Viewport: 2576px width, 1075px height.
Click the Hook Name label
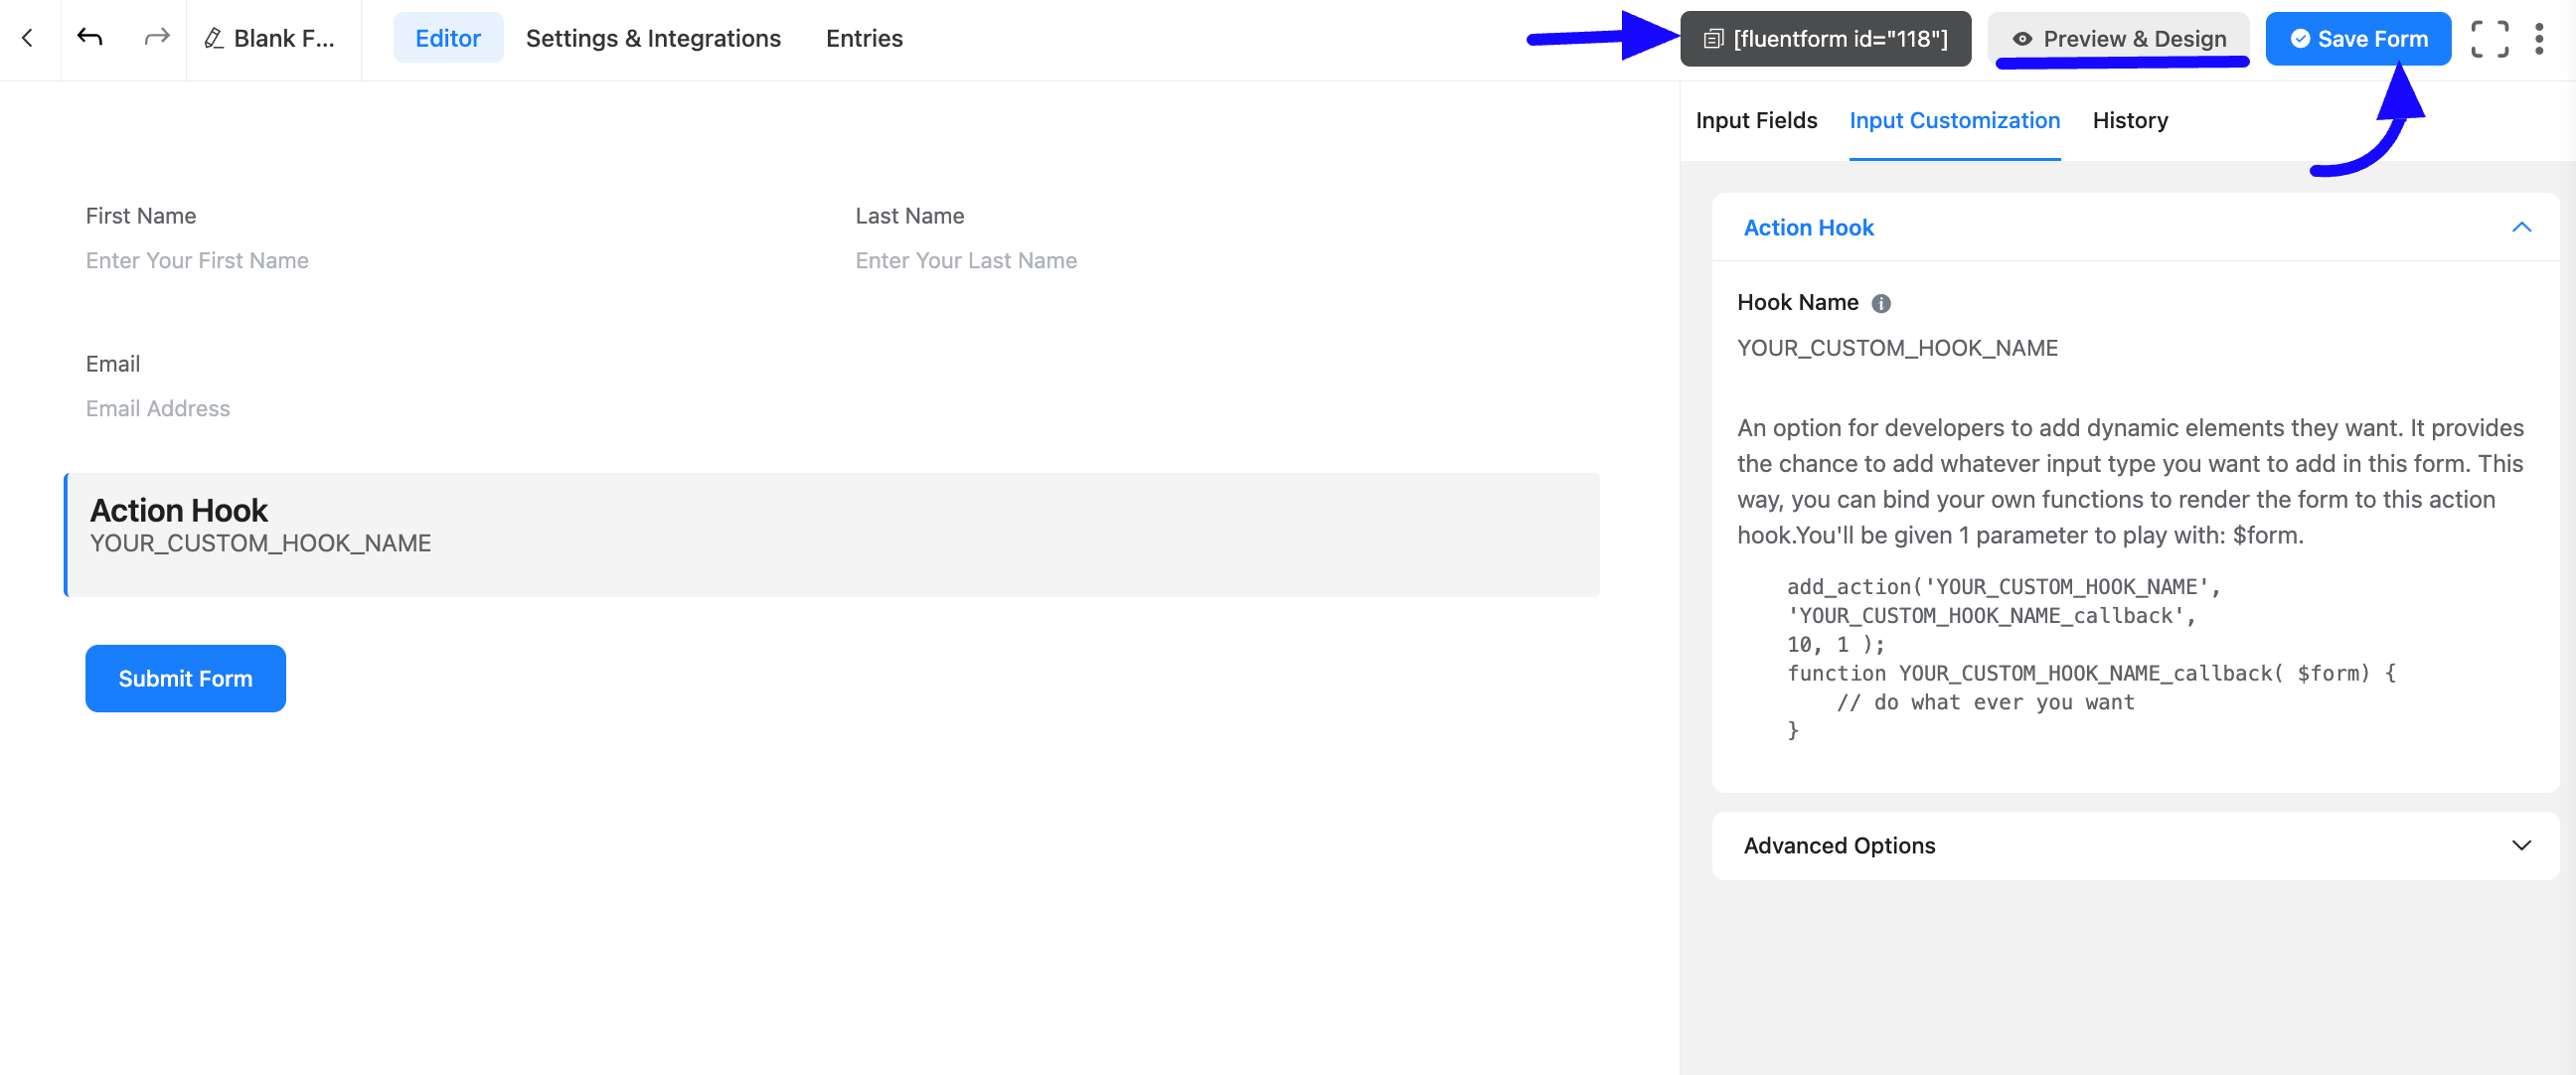pos(1797,302)
